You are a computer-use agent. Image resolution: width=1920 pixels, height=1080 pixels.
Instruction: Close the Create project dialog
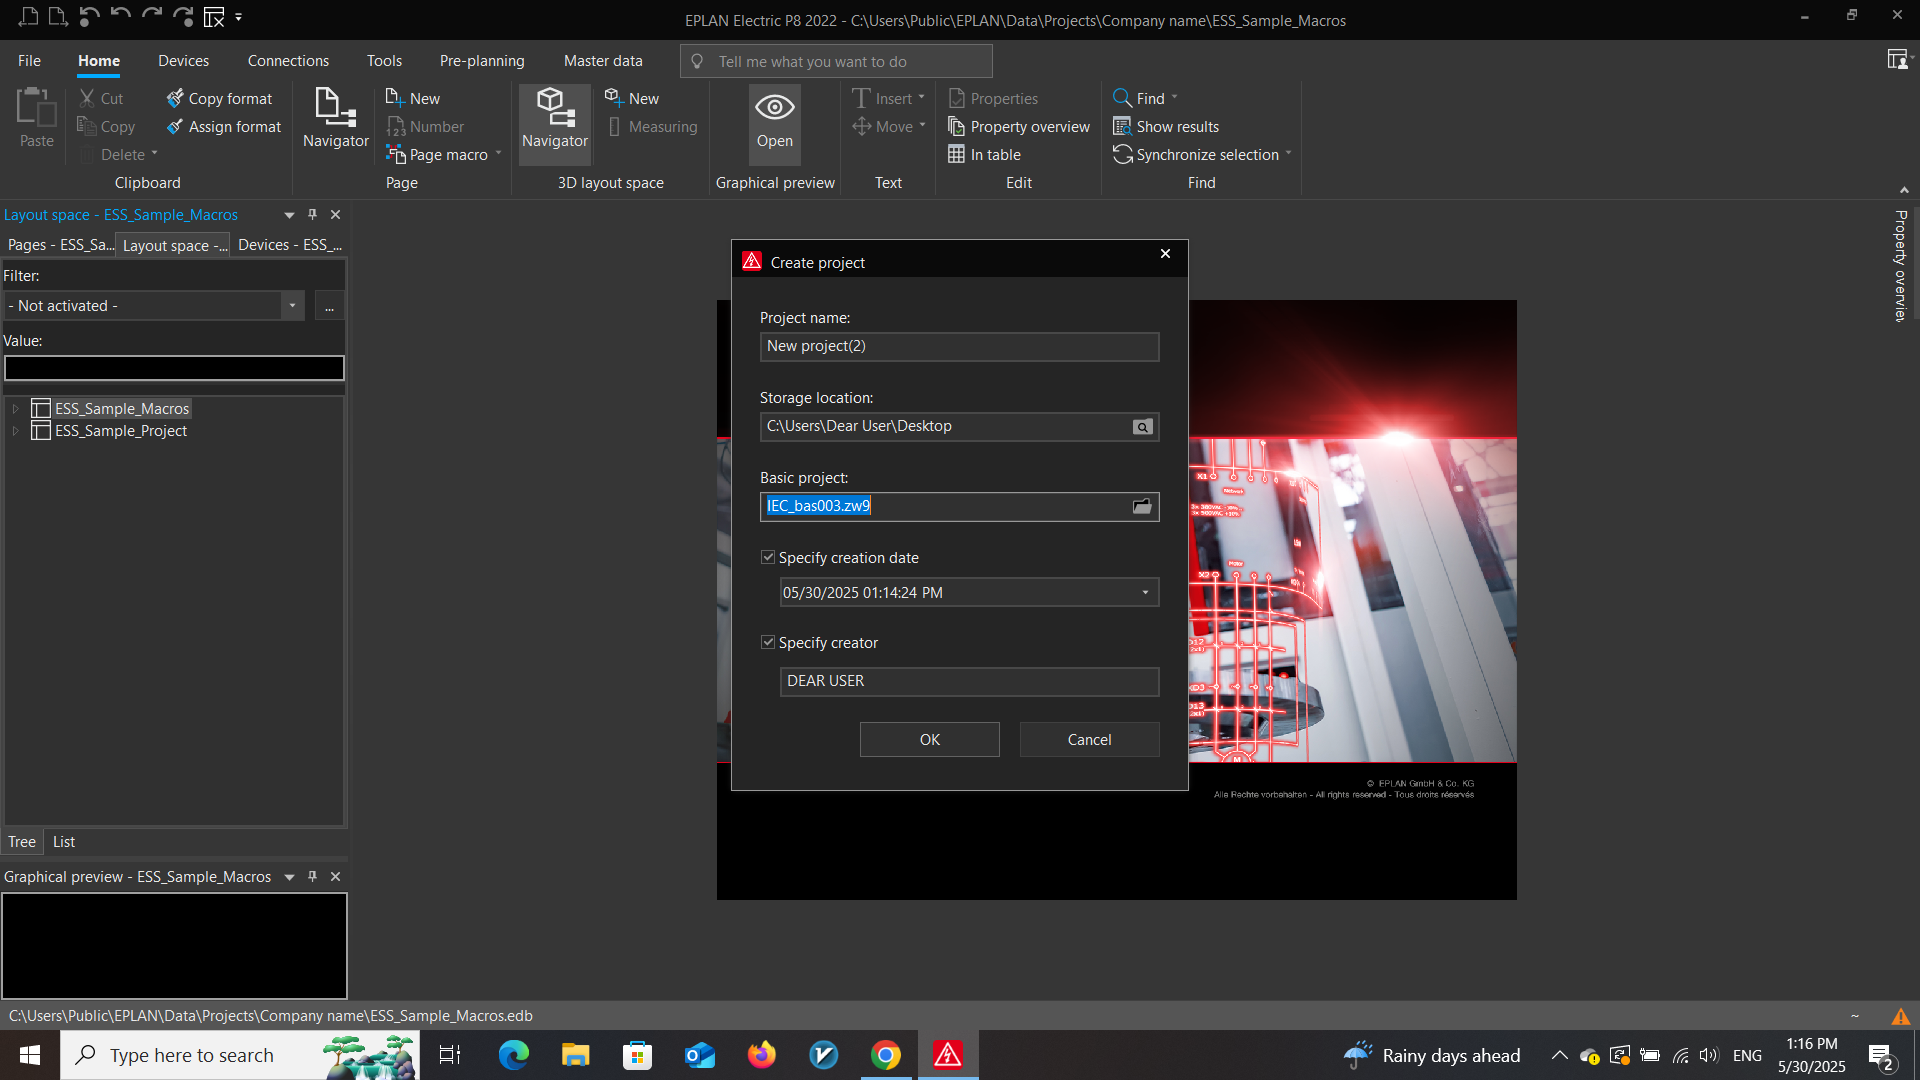[1165, 254]
